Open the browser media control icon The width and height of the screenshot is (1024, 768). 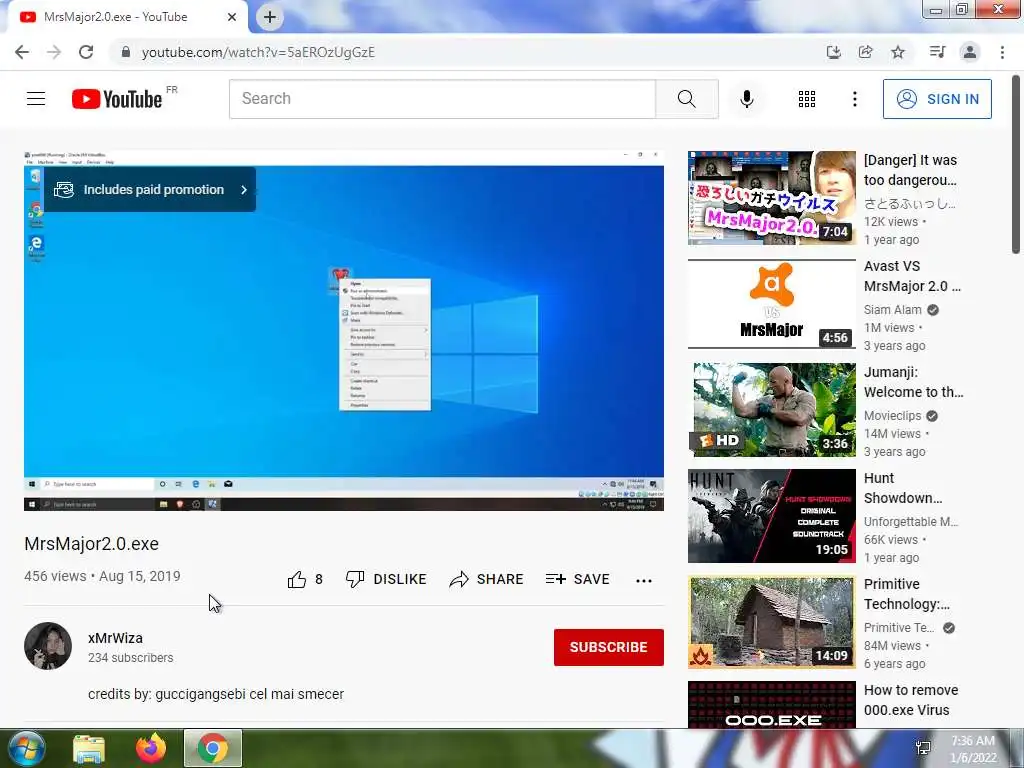pos(937,52)
